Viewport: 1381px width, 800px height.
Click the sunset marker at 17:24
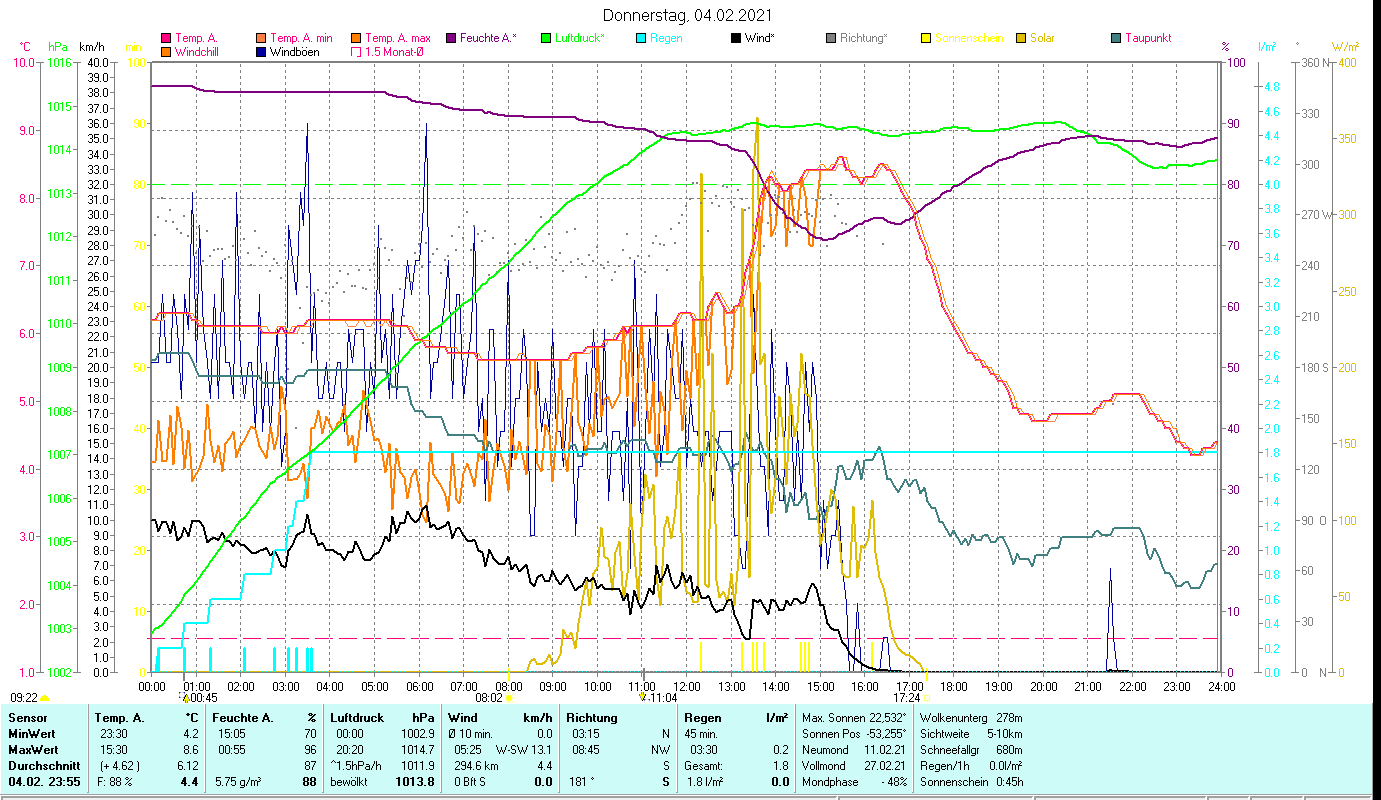tap(926, 698)
